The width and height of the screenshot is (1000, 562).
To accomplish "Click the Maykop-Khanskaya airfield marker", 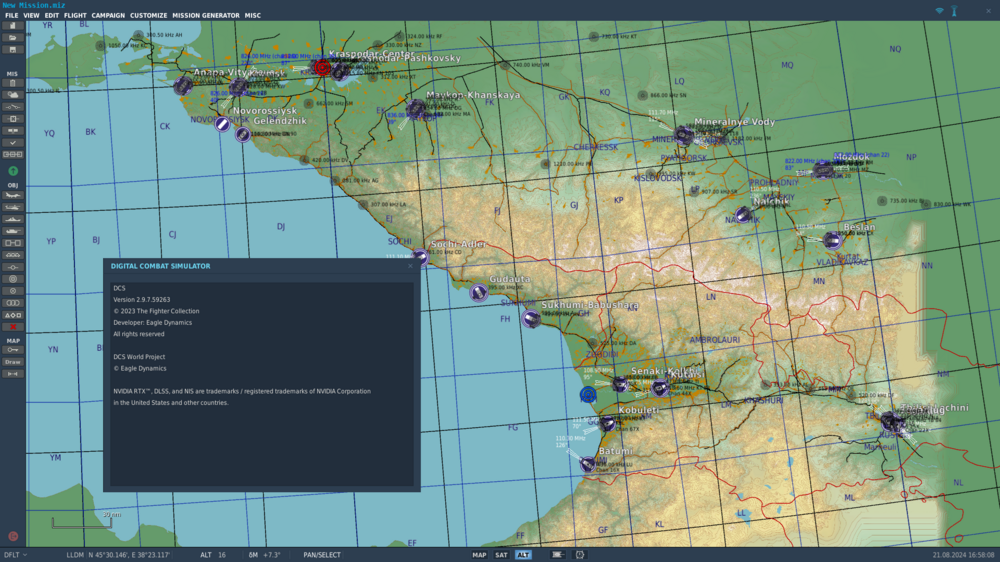I will pyautogui.click(x=416, y=108).
